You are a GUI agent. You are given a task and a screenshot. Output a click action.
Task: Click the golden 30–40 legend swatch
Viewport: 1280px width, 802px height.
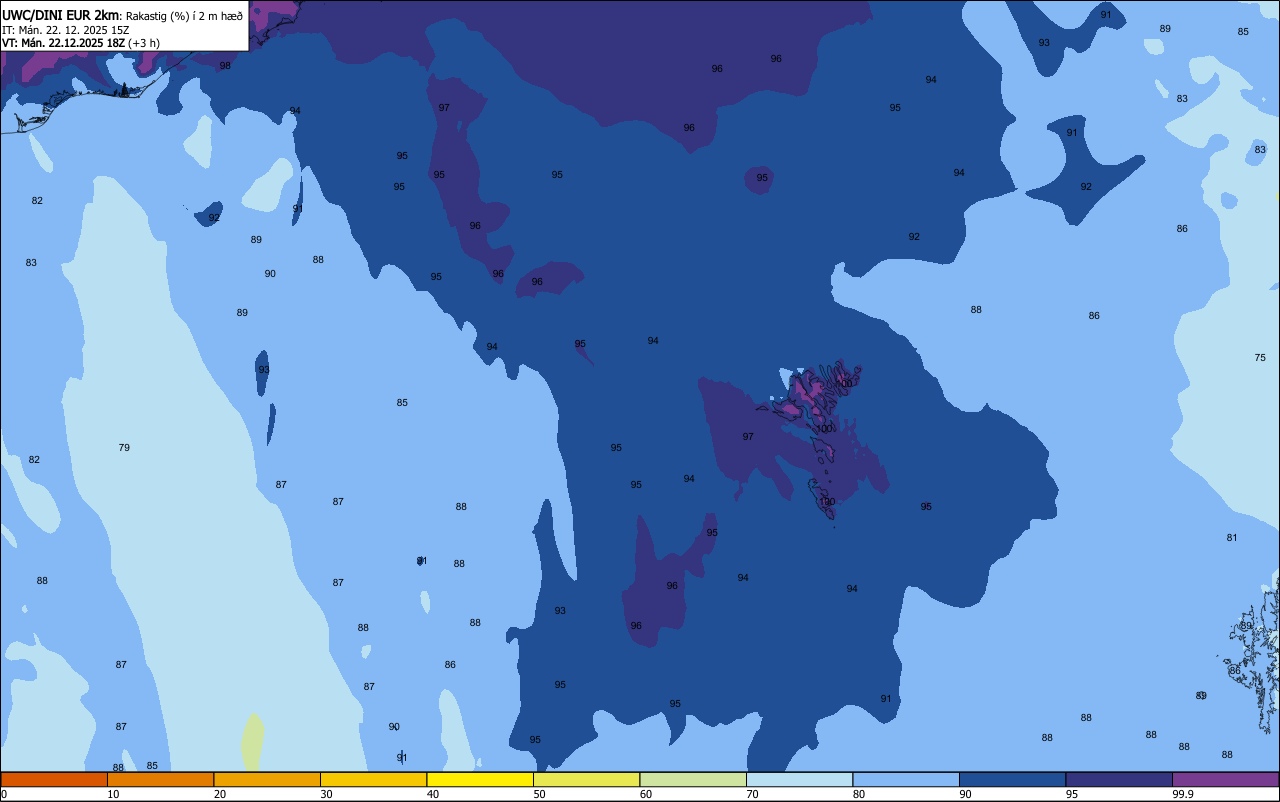pyautogui.click(x=373, y=779)
